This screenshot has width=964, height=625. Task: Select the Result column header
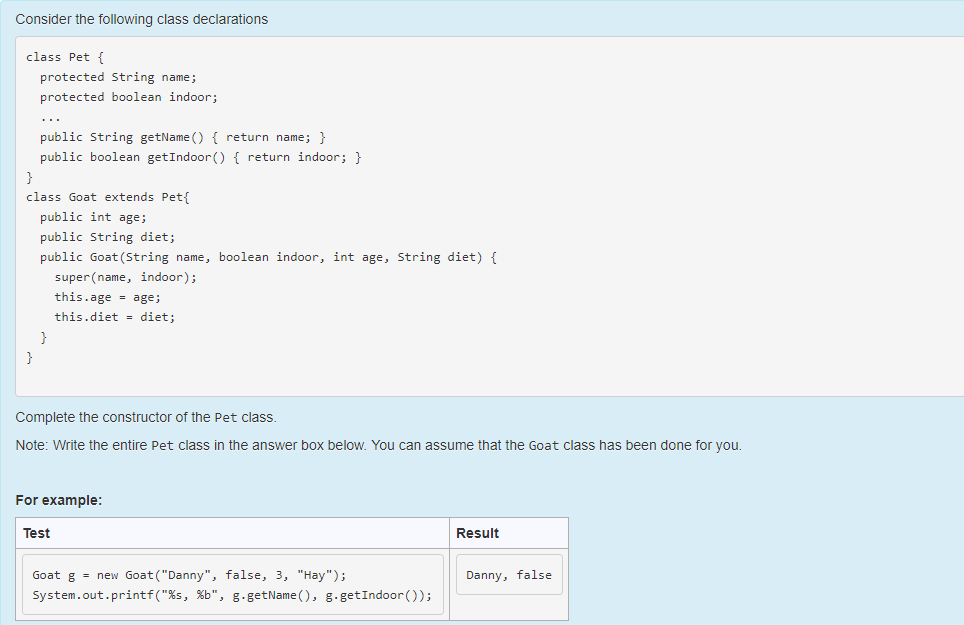pyautogui.click(x=476, y=533)
